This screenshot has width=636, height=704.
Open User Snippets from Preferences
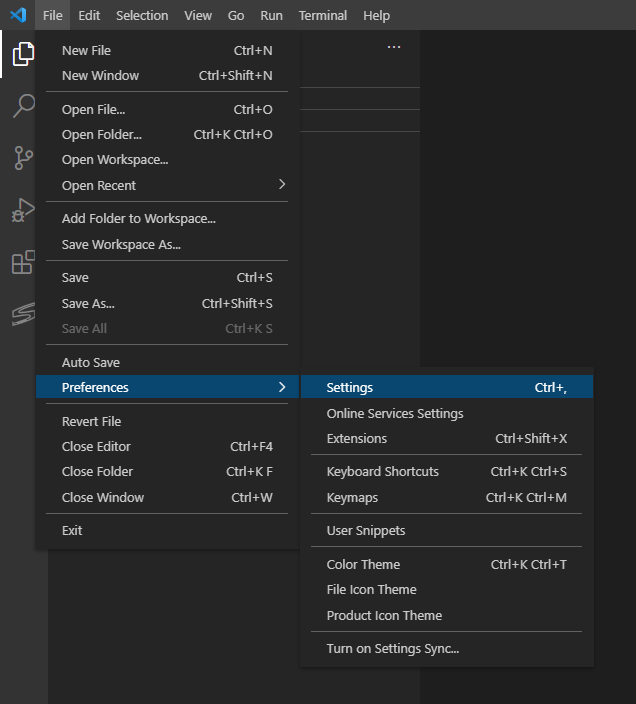coord(365,531)
